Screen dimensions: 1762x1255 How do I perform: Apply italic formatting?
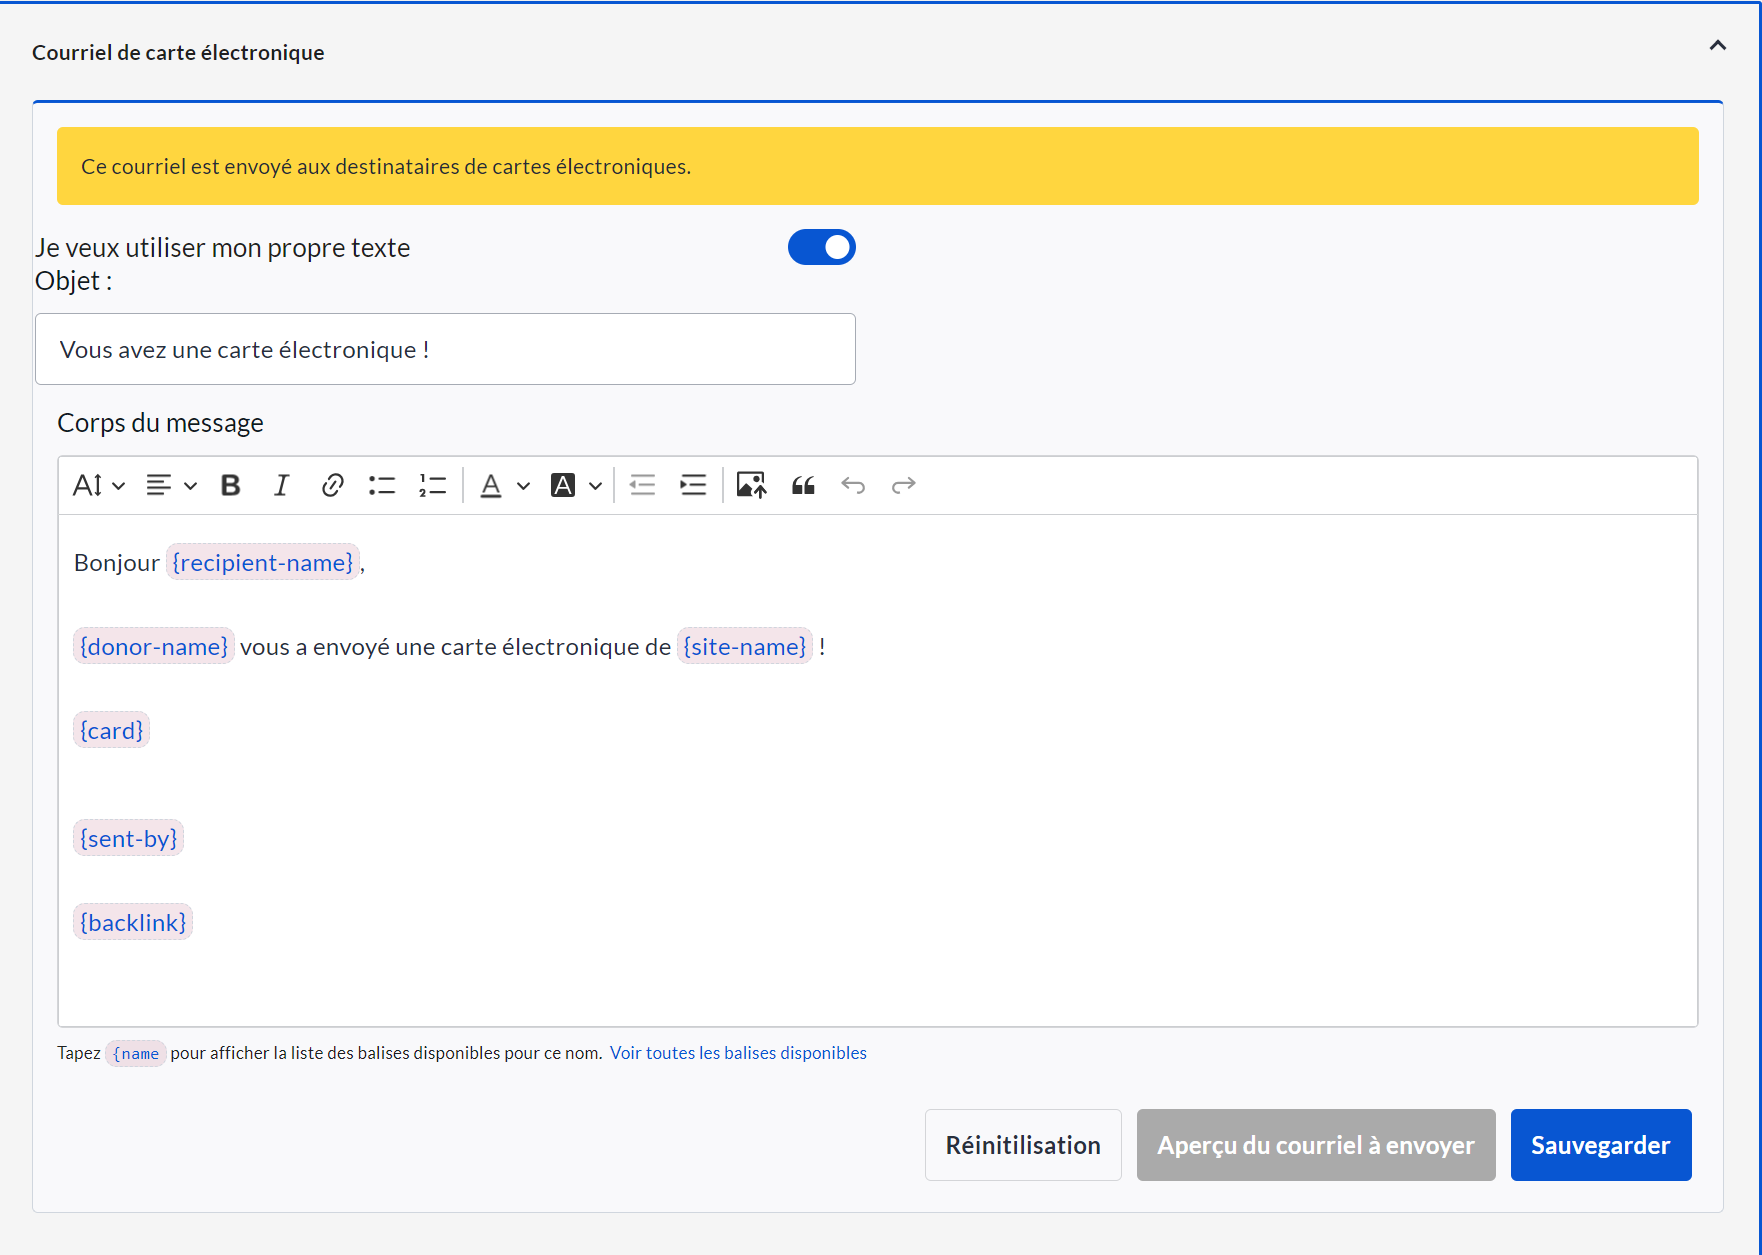[281, 486]
